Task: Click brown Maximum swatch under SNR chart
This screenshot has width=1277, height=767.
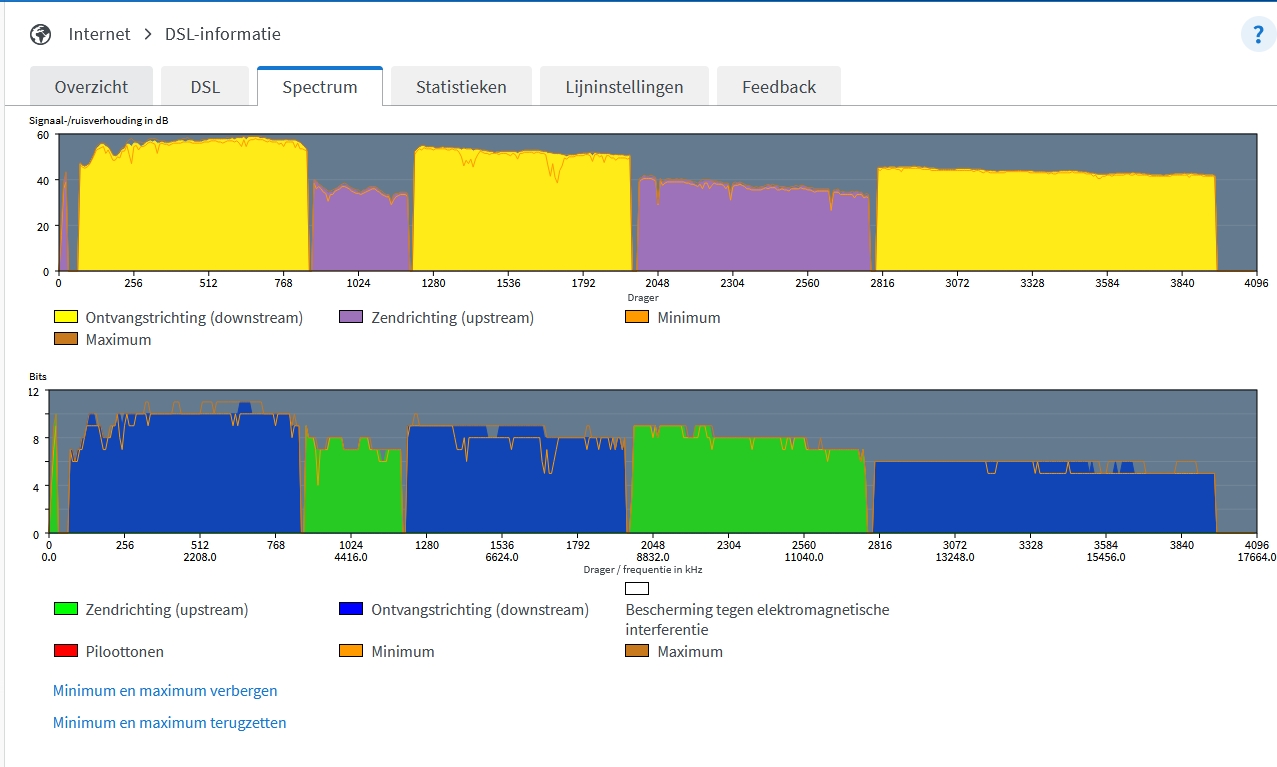Action: coord(66,339)
